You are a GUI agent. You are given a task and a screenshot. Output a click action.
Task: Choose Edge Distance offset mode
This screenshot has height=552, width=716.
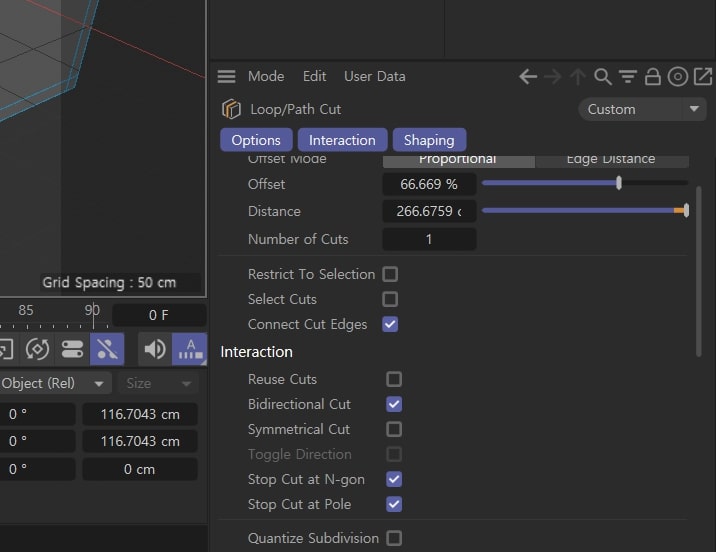click(x=611, y=159)
